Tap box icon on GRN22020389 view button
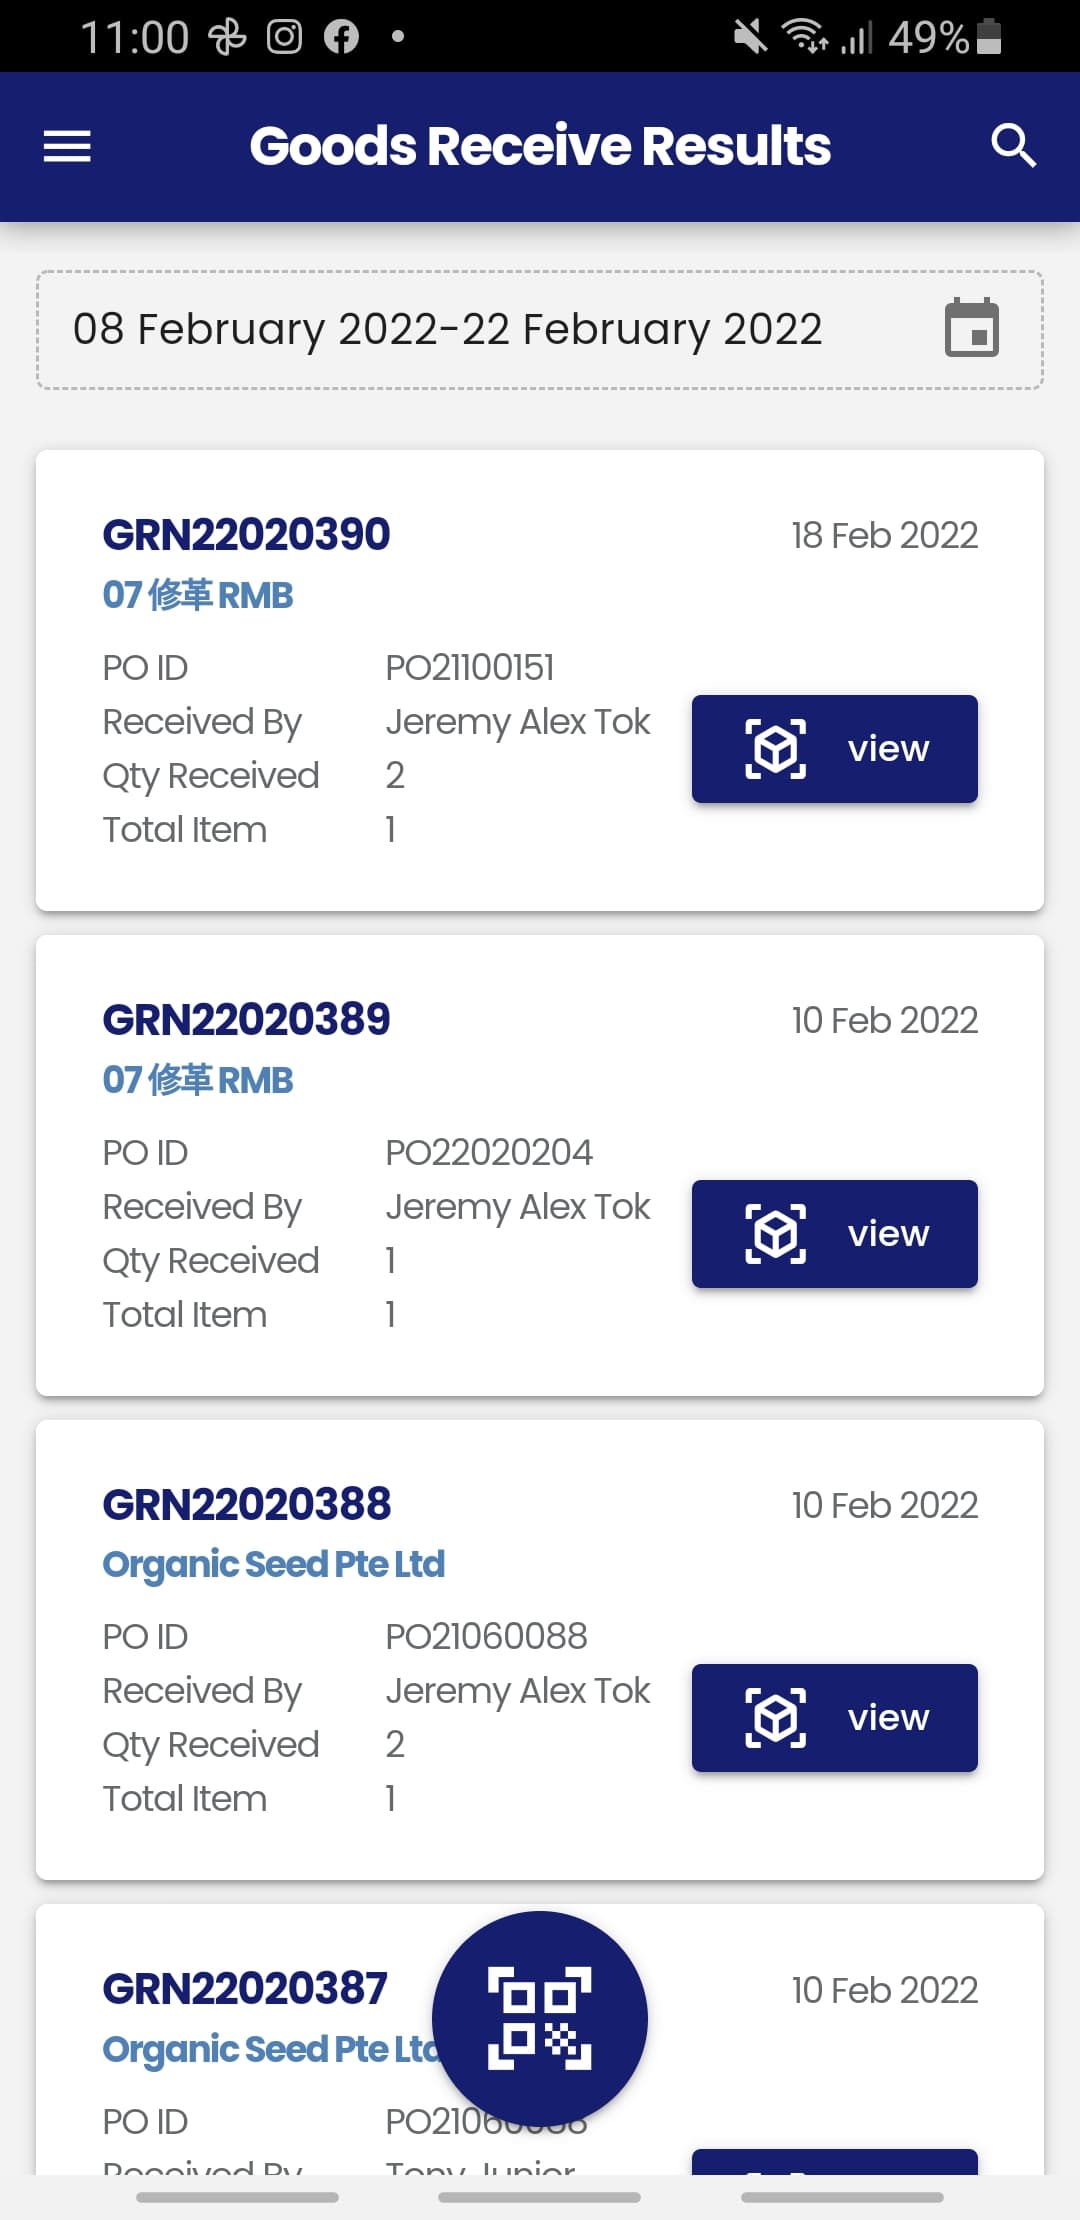The image size is (1080, 2220). point(776,1233)
